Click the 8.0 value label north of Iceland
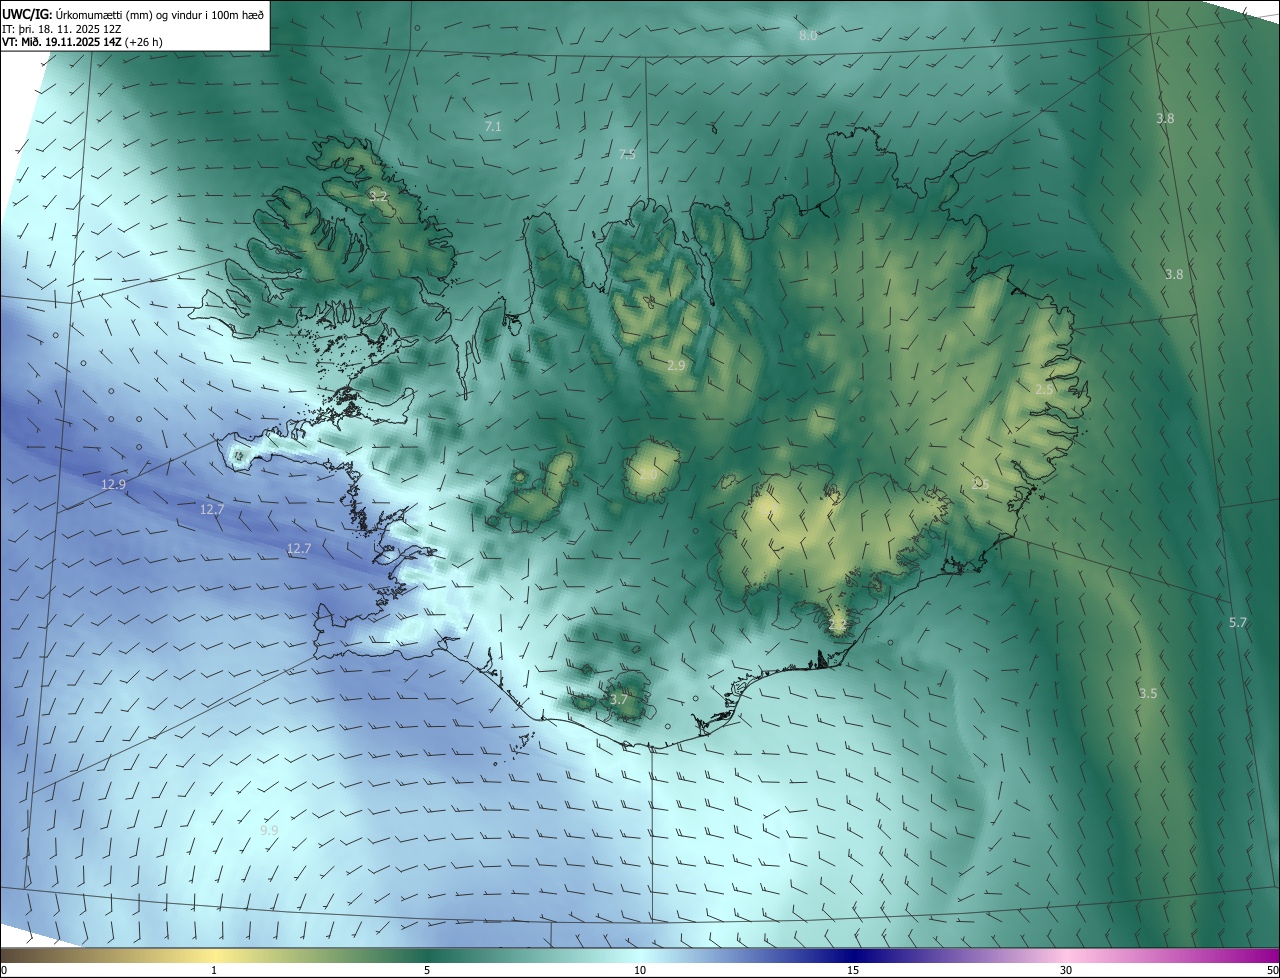This screenshot has height=978, width=1280. [808, 35]
